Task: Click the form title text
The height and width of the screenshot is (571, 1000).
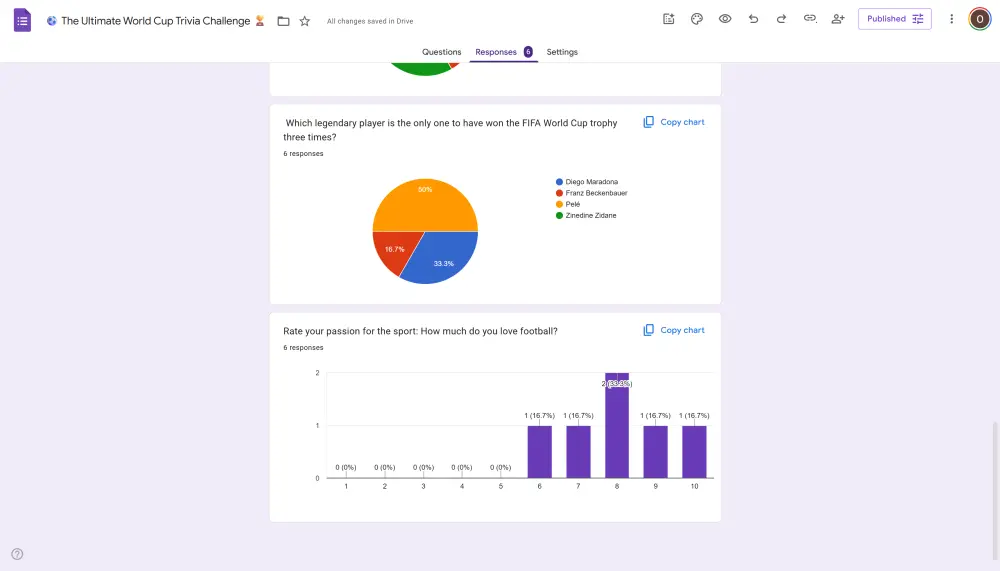Action: pos(156,21)
